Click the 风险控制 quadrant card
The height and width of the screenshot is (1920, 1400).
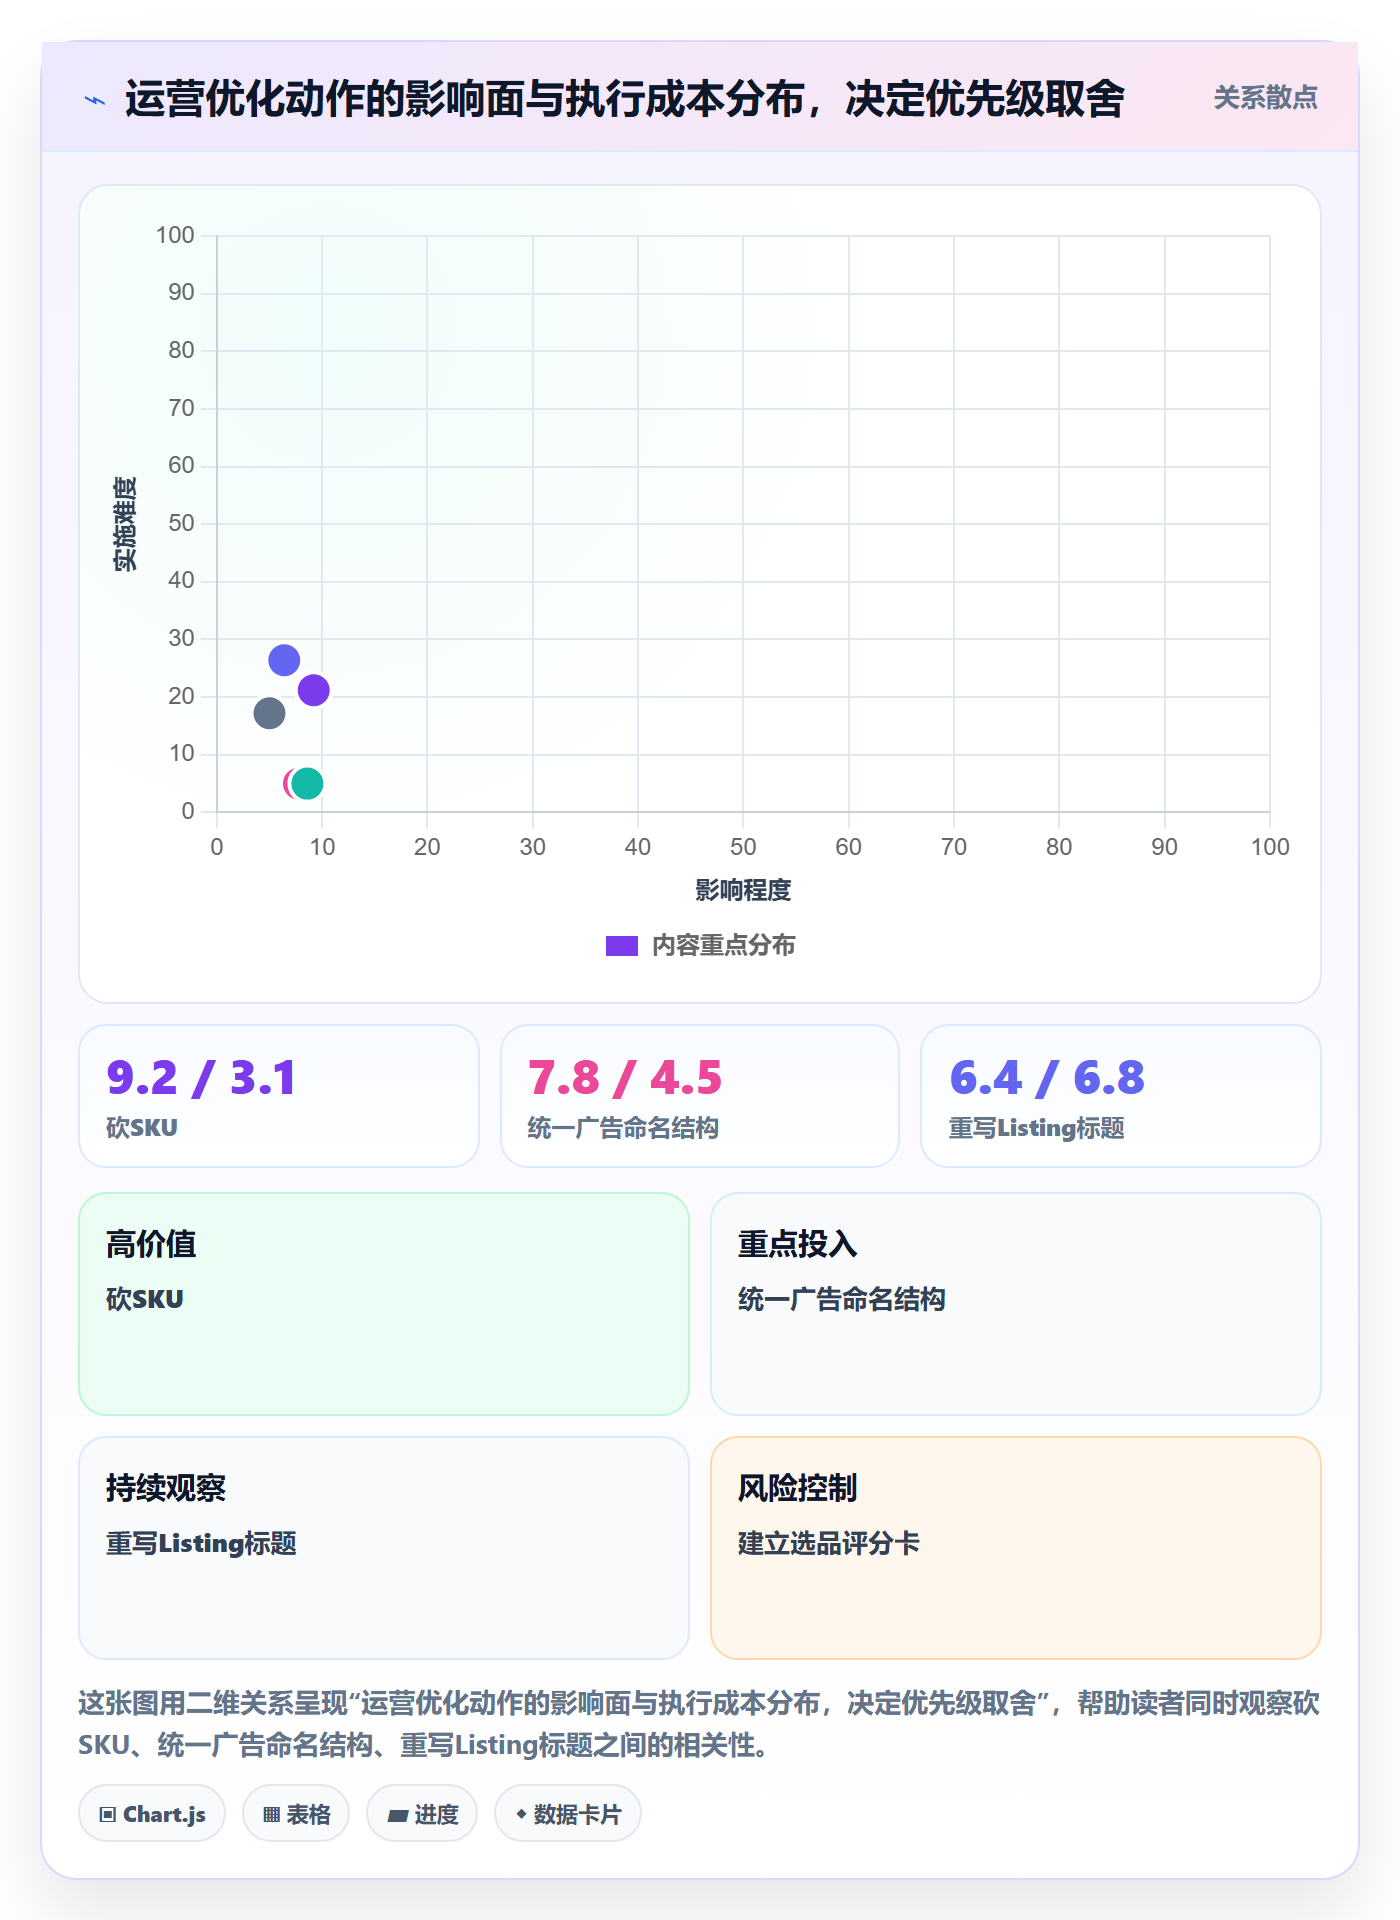tap(1016, 1548)
